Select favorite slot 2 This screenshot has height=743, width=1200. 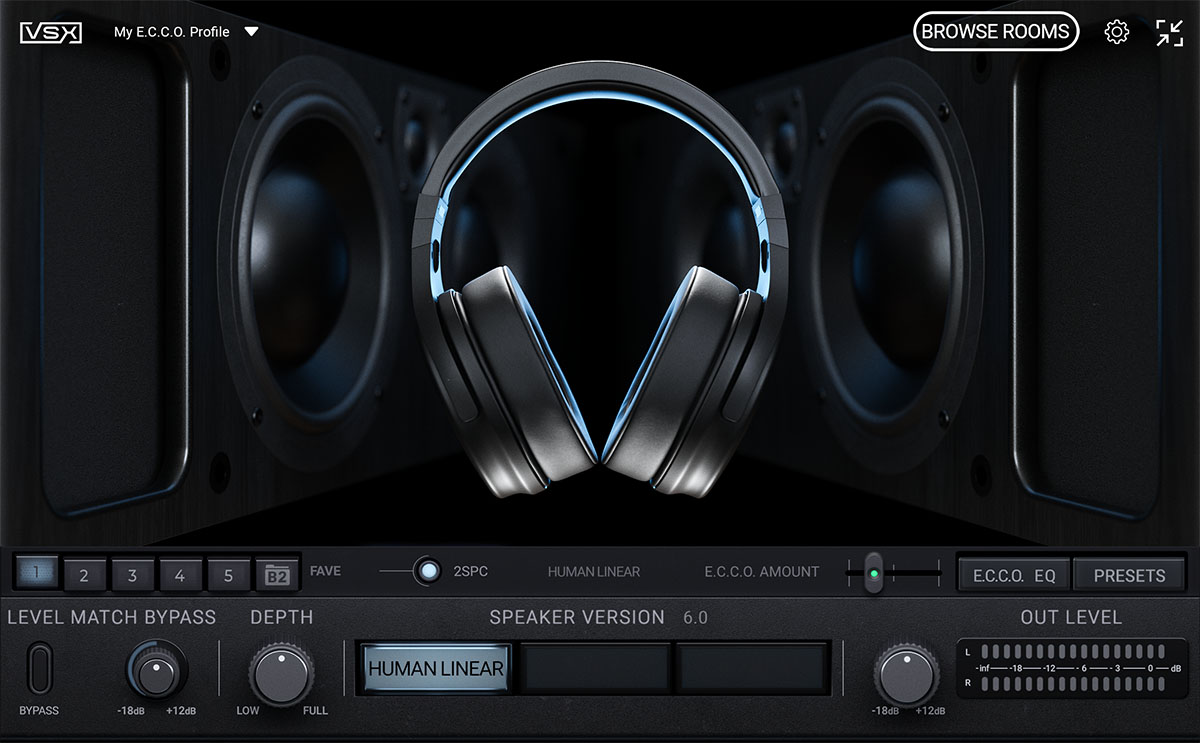pyautogui.click(x=84, y=575)
